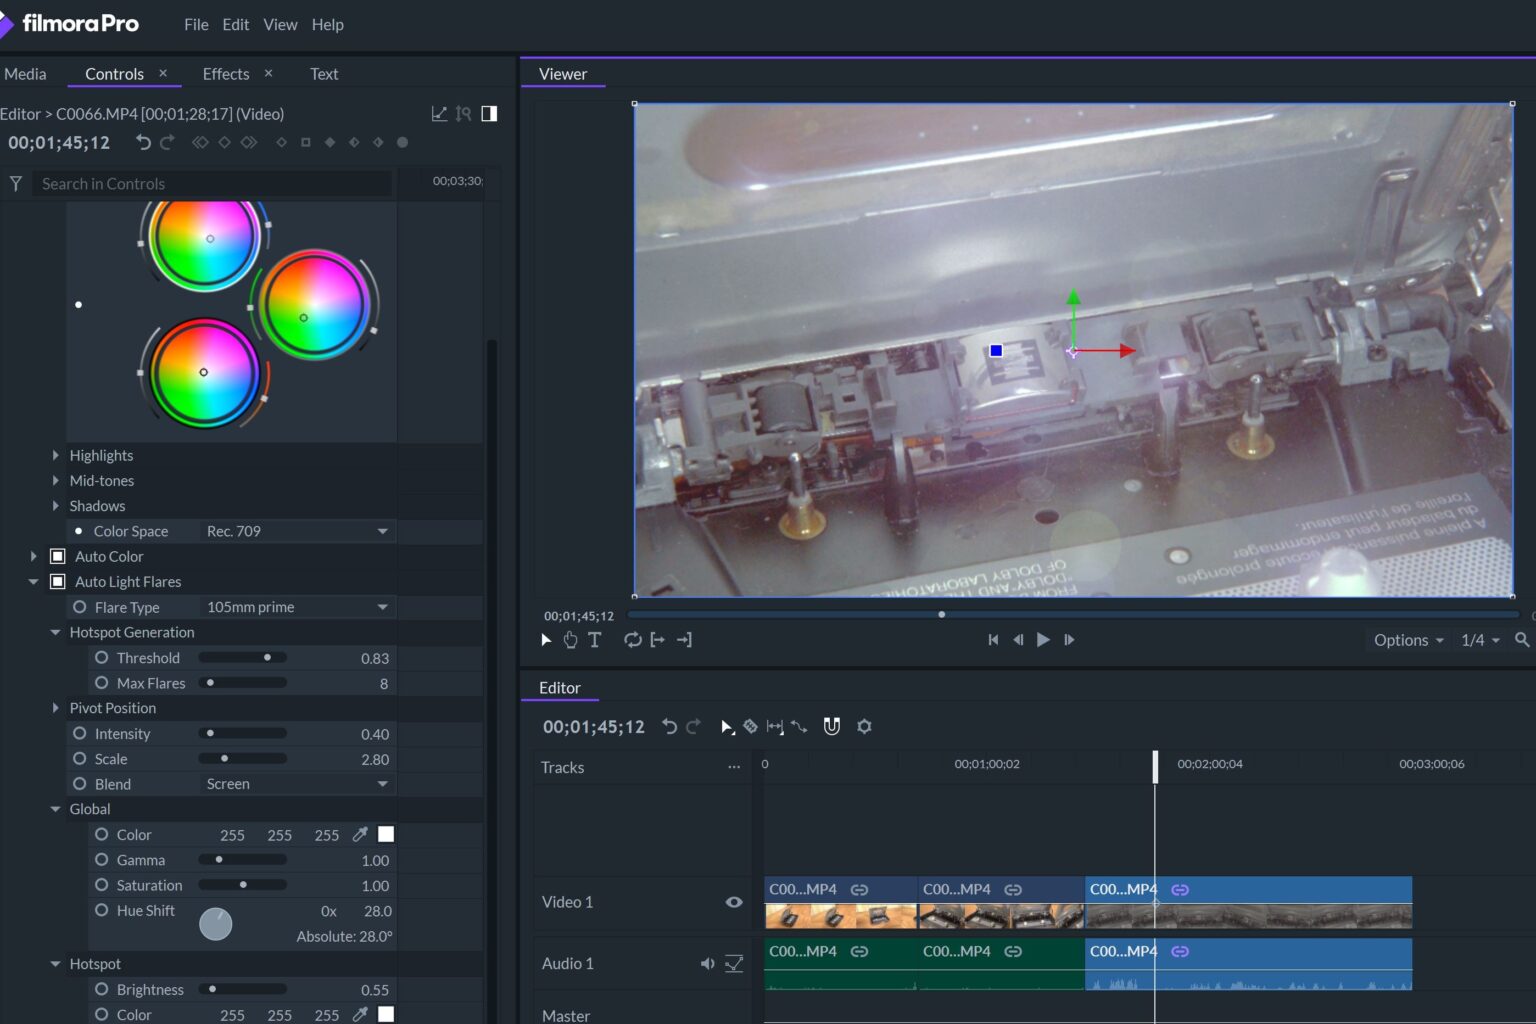
Task: Click the Threshold slider
Action: pyautogui.click(x=243, y=658)
